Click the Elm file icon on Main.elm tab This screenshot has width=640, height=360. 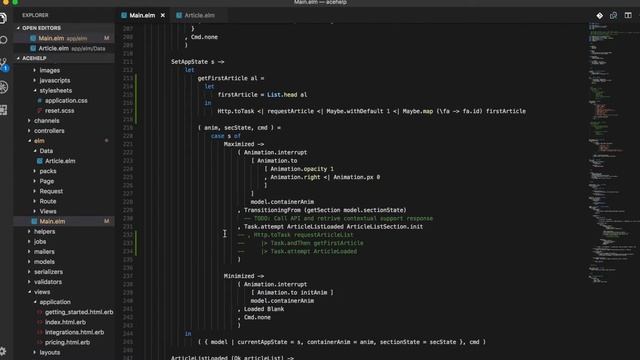[x=124, y=16]
